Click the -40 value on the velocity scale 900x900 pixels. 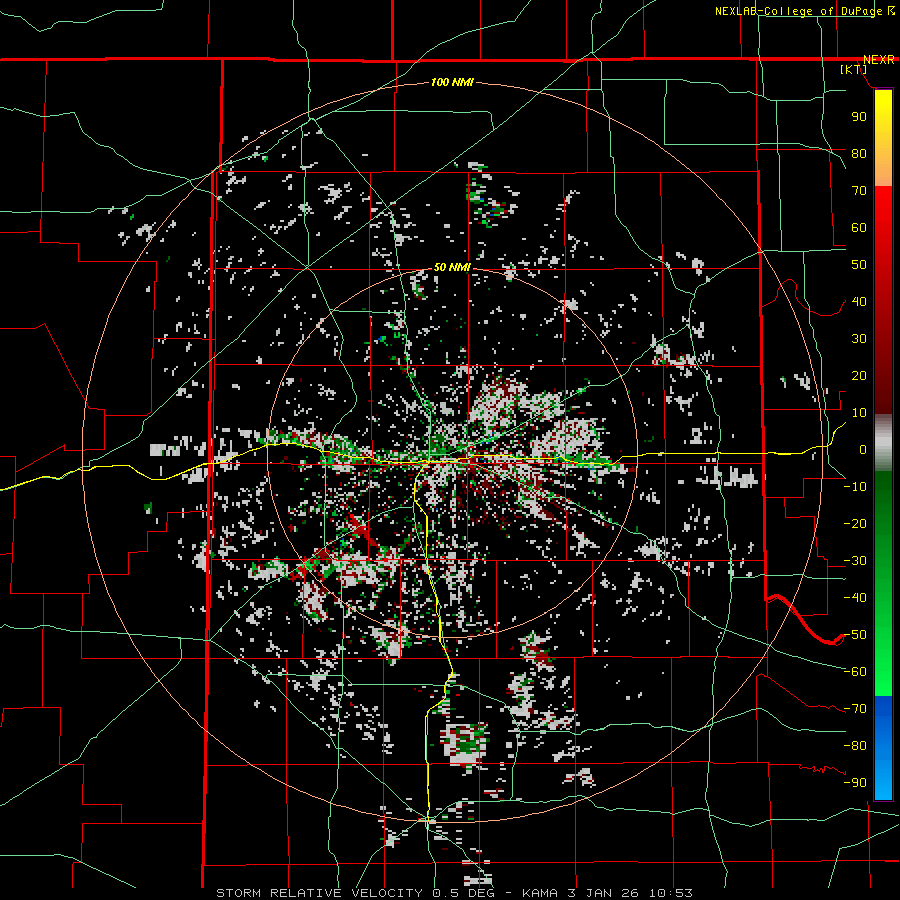click(x=855, y=598)
